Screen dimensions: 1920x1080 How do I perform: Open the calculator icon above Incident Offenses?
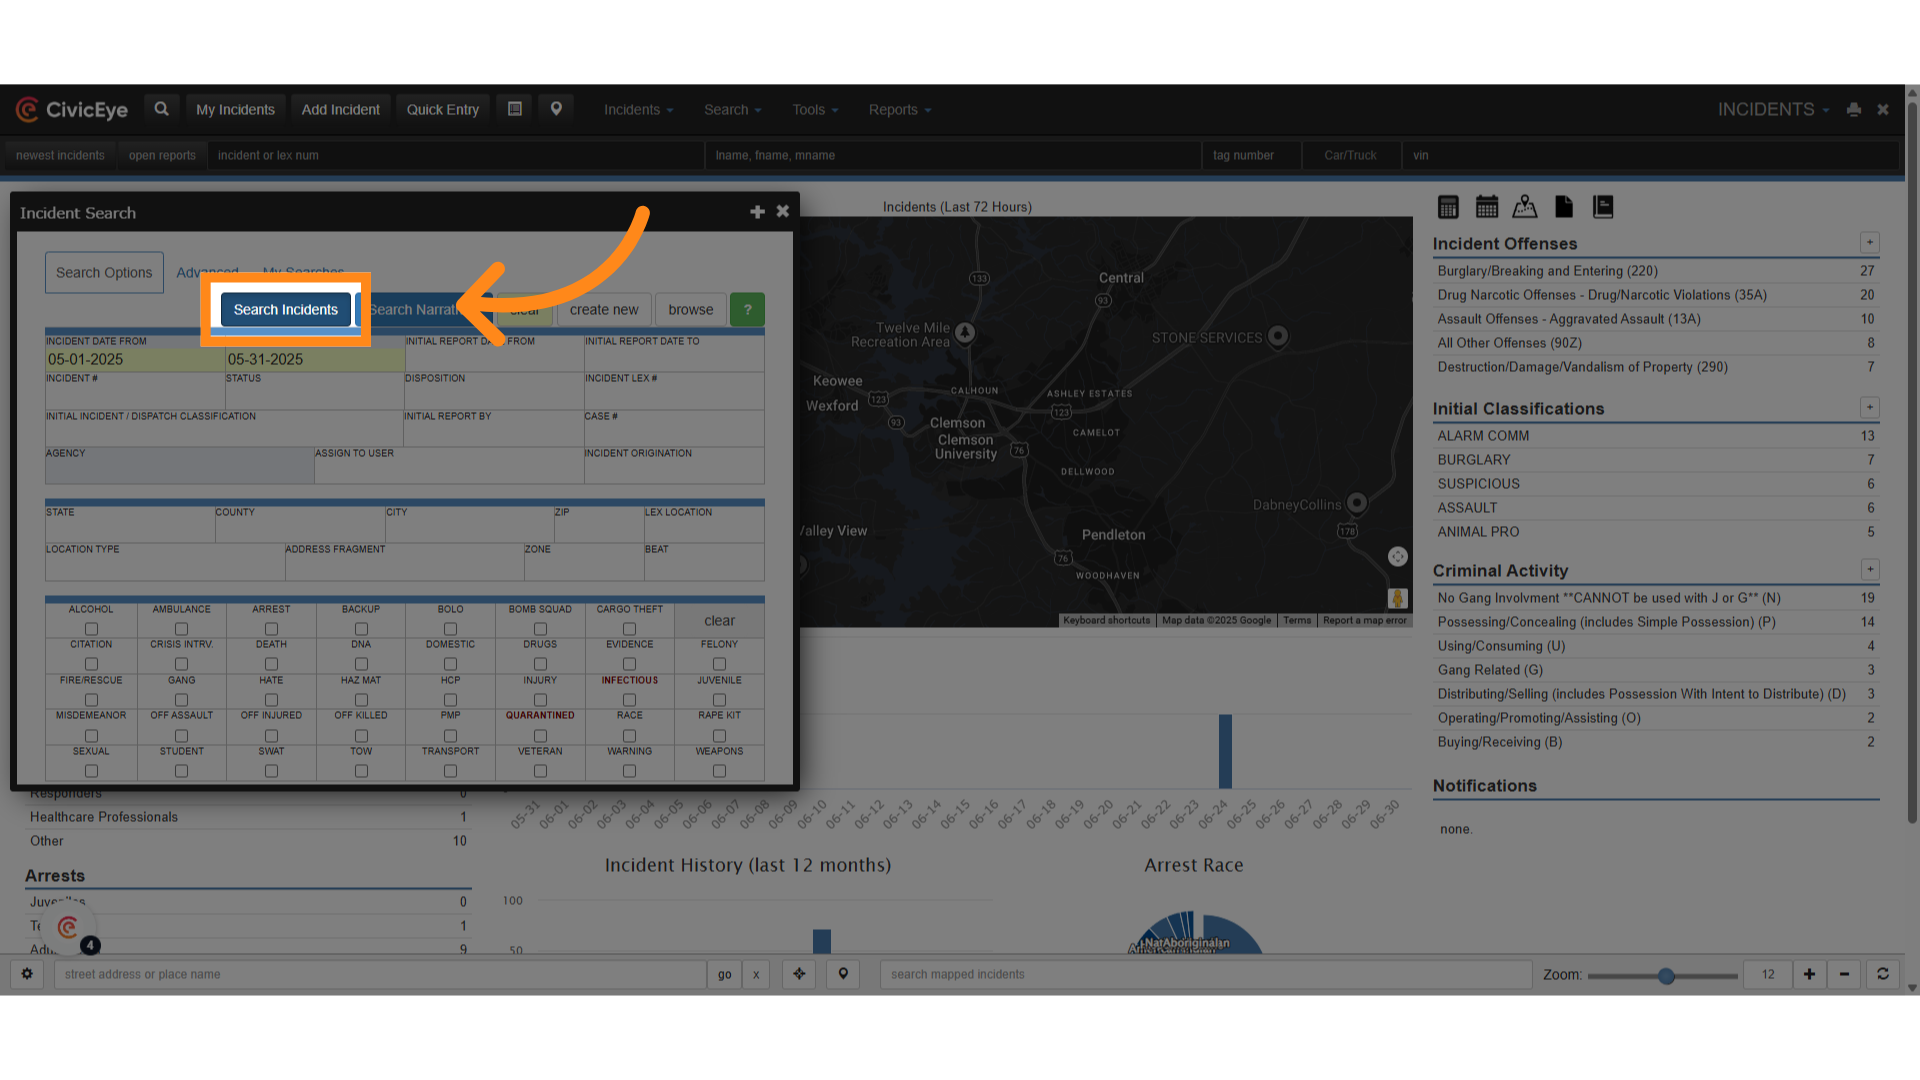[1448, 207]
